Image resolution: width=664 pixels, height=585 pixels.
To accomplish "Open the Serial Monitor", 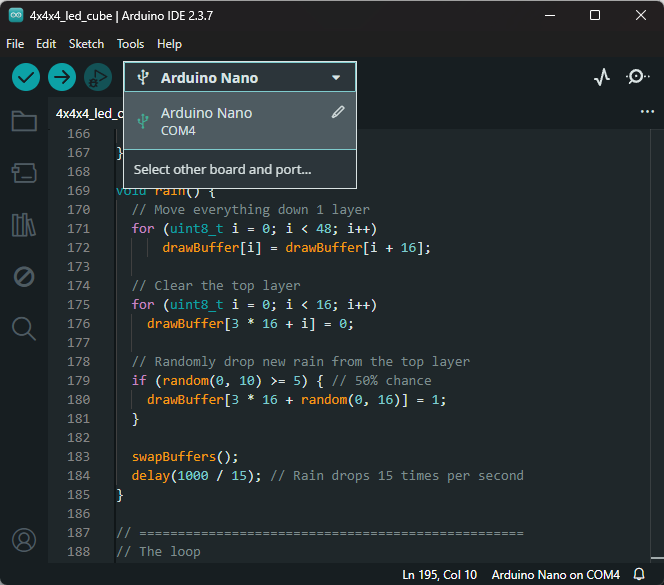I will (x=637, y=77).
